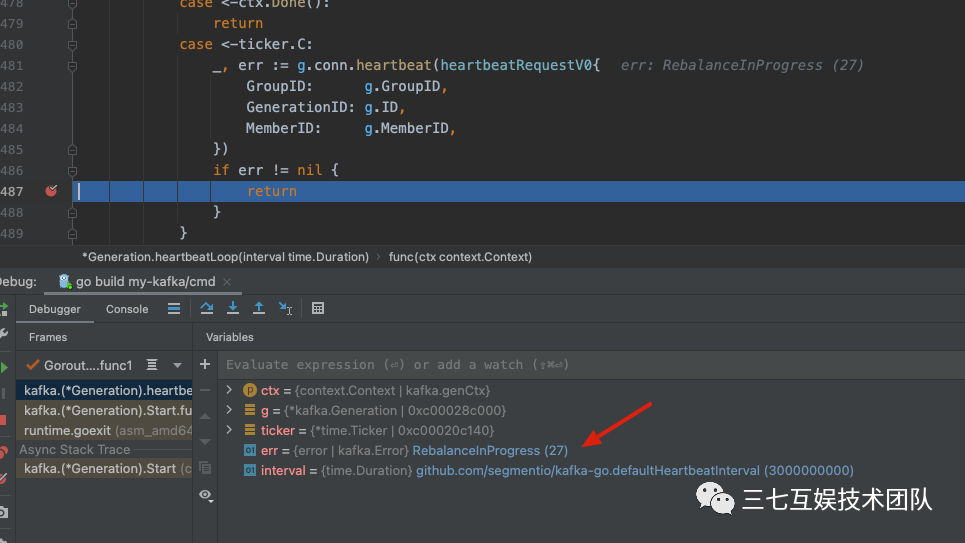
Task: Click the camera icon in left debug strip
Action: pos(3,512)
